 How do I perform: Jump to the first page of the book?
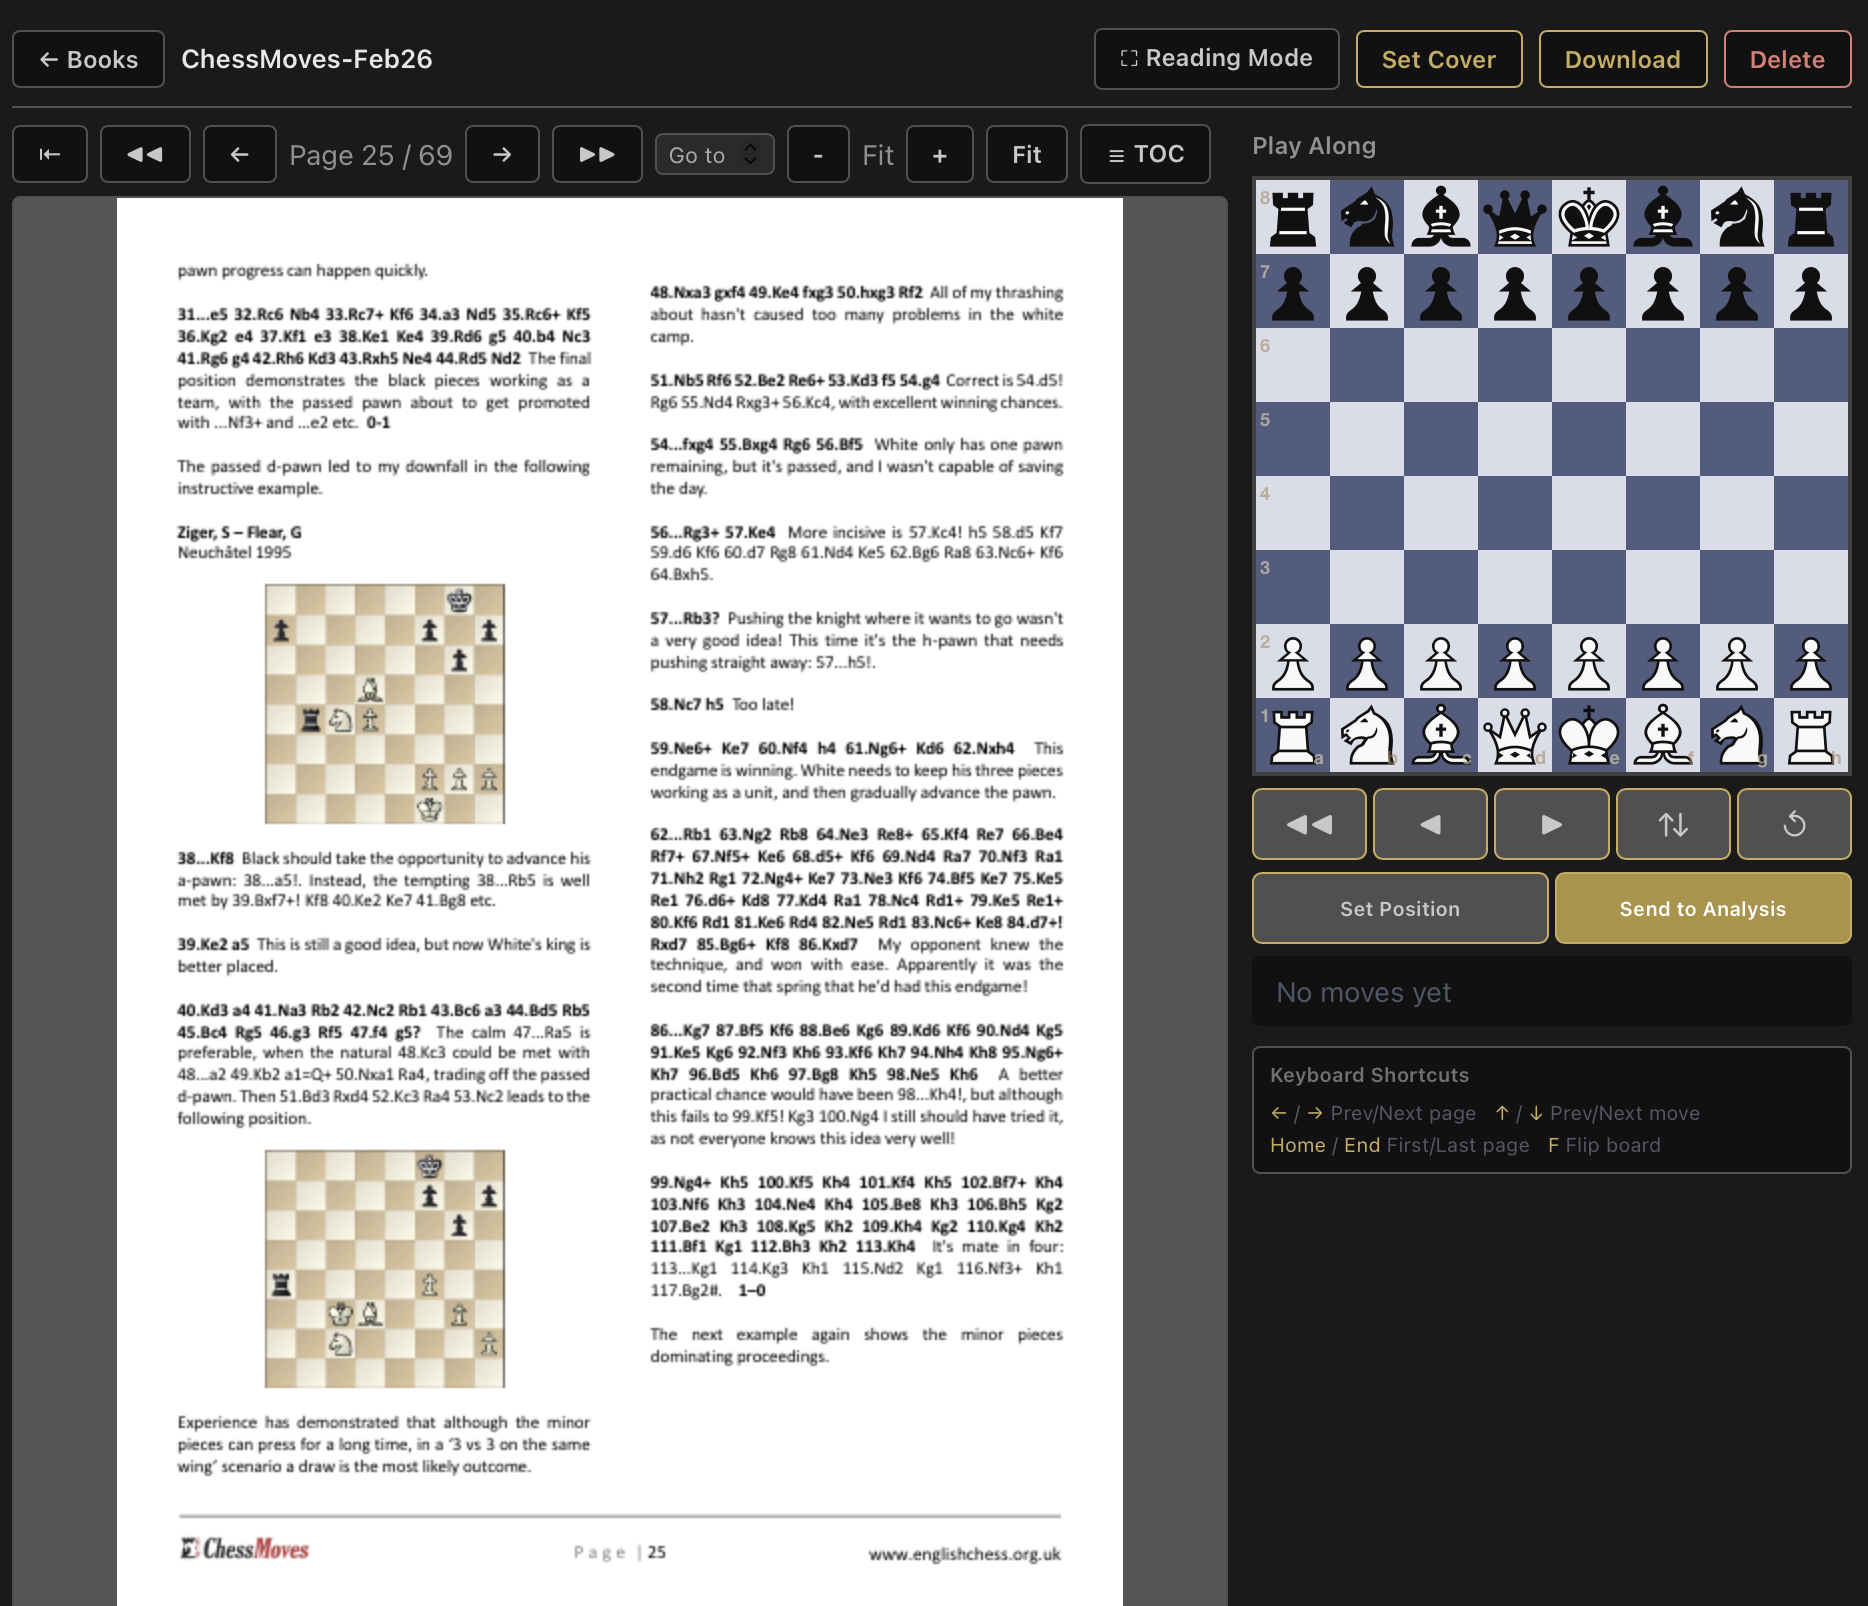tap(50, 154)
